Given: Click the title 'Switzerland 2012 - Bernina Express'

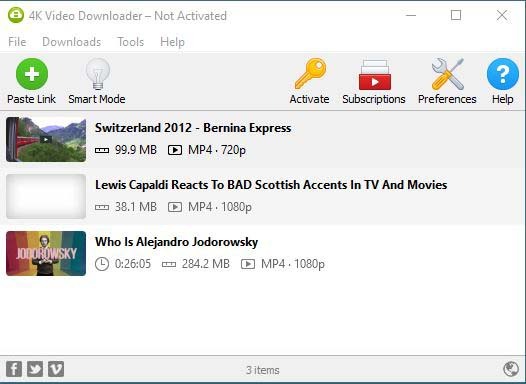Looking at the screenshot, I should click(x=193, y=128).
